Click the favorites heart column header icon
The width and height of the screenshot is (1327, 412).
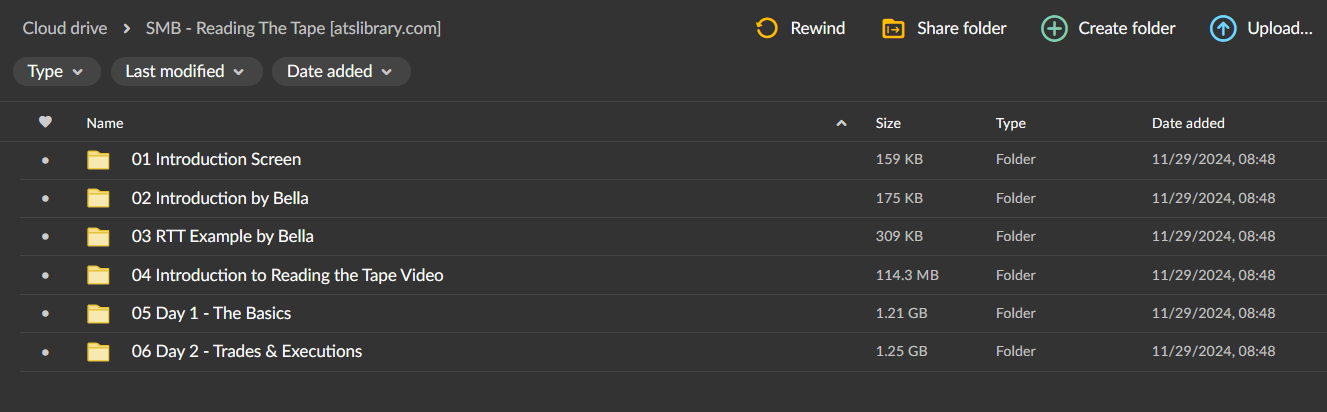(x=45, y=123)
